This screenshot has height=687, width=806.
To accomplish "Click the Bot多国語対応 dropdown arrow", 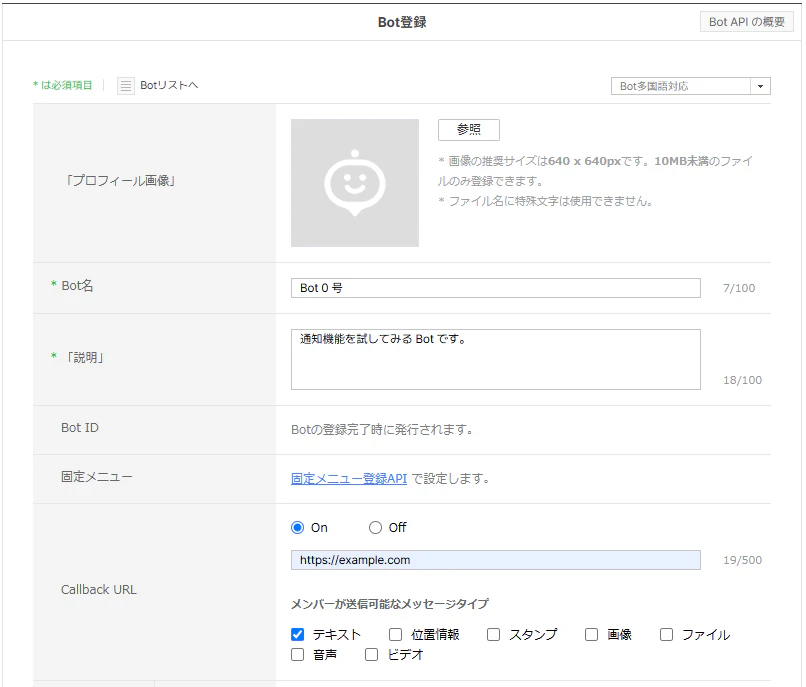I will pyautogui.click(x=760, y=86).
